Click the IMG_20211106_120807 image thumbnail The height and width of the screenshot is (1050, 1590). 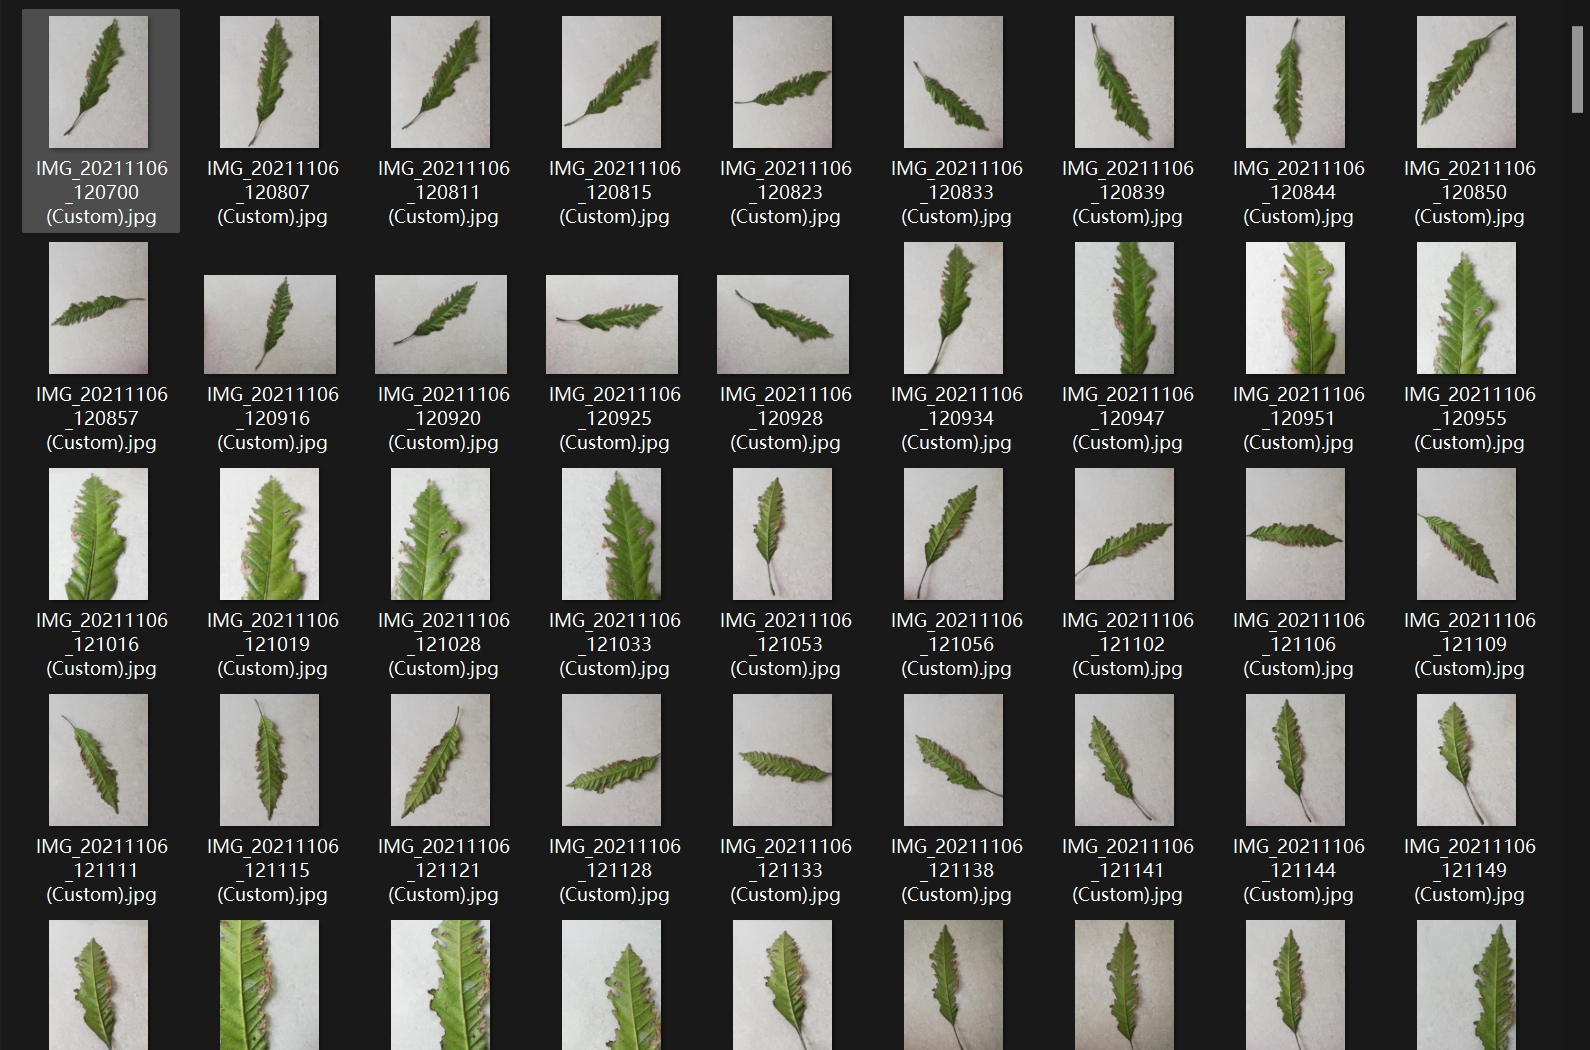[270, 82]
